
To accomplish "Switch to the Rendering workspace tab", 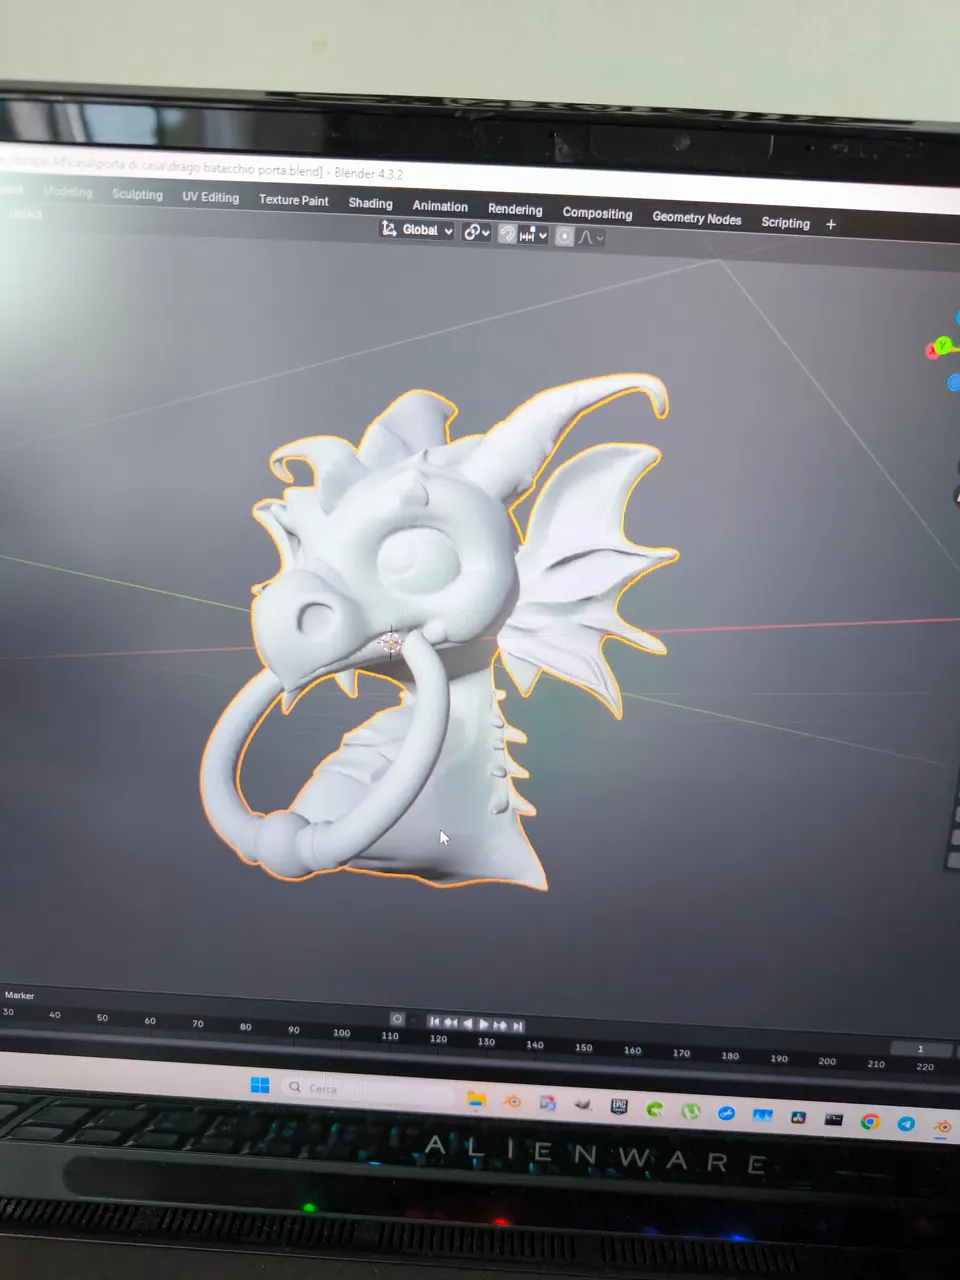I will tap(515, 209).
